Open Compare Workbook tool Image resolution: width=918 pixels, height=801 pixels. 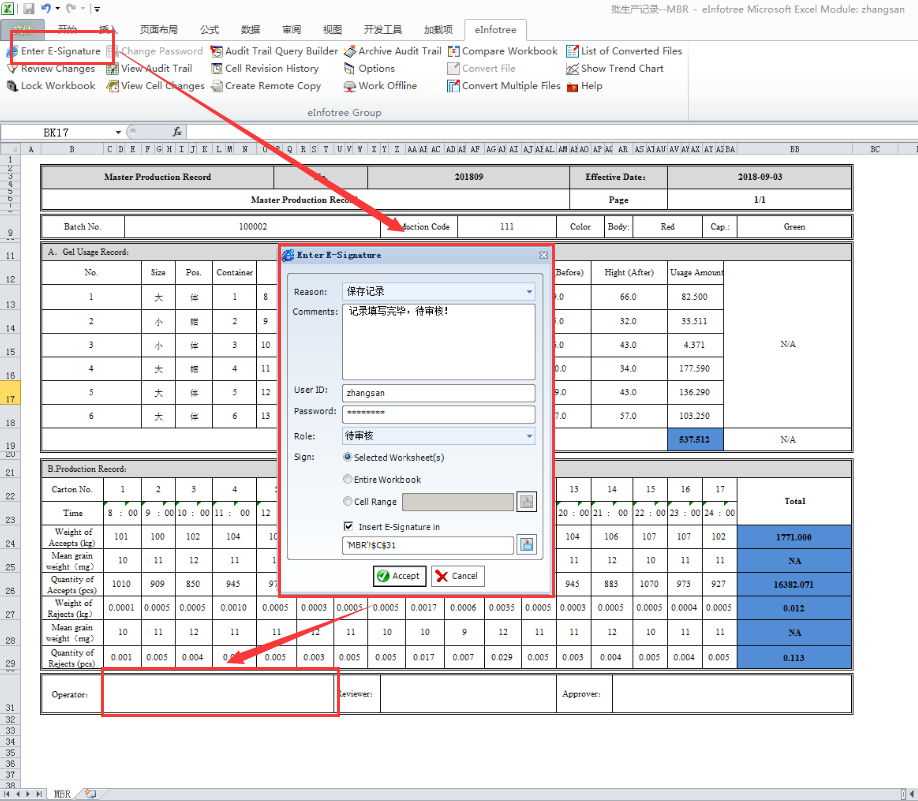click(x=509, y=51)
